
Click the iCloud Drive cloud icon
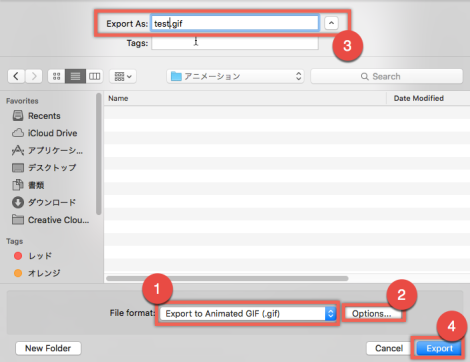pos(18,133)
